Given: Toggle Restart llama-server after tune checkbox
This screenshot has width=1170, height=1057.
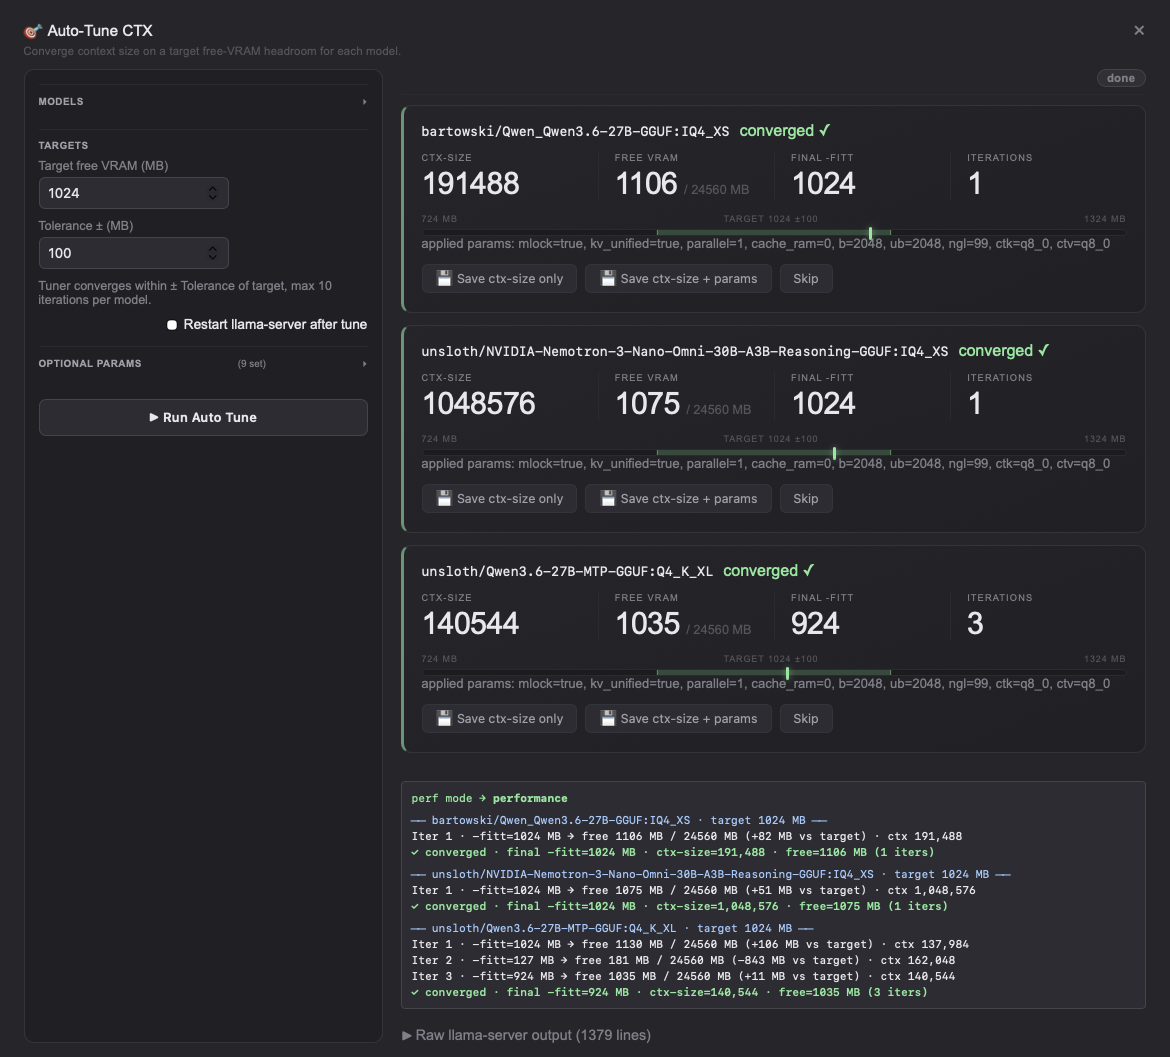Looking at the screenshot, I should (172, 324).
